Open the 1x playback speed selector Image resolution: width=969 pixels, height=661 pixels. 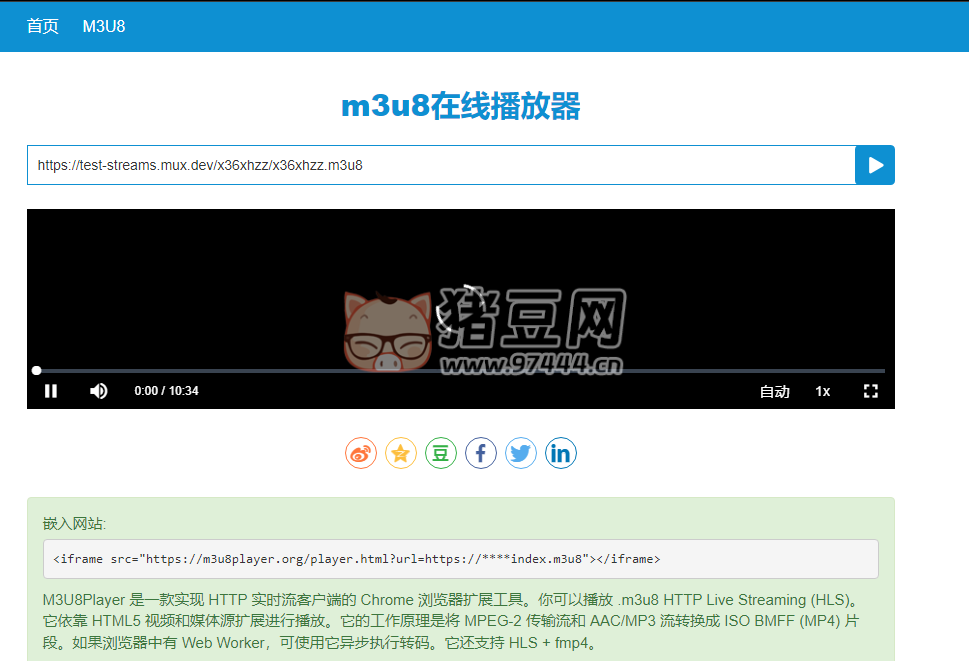coord(822,391)
